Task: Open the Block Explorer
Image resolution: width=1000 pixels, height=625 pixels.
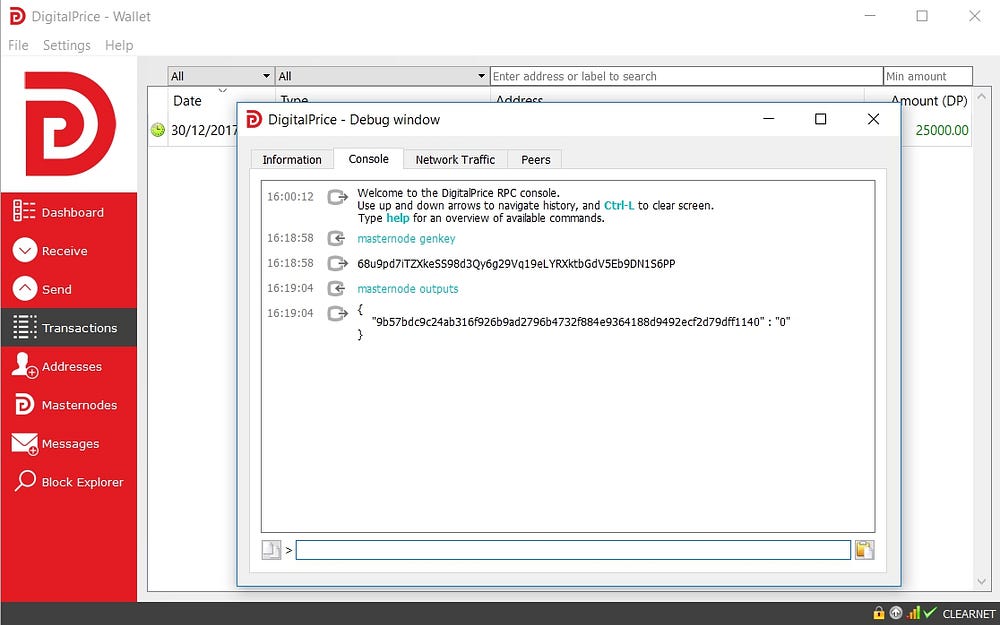Action: [68, 482]
